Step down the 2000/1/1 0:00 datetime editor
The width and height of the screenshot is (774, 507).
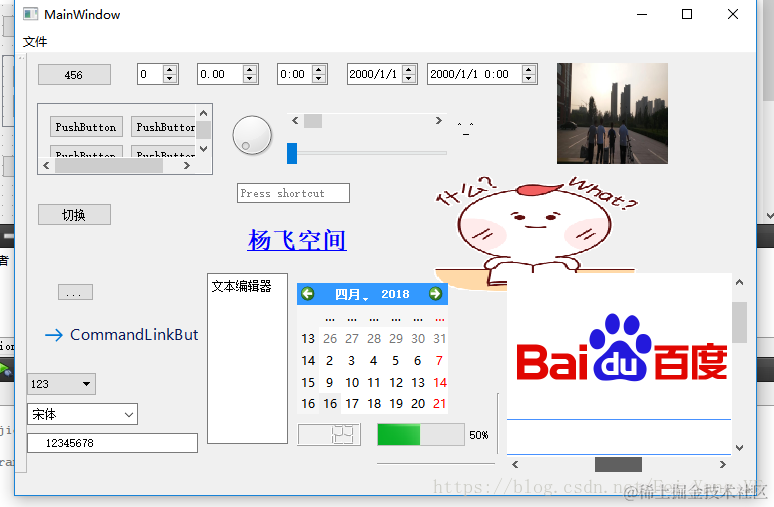pos(529,78)
